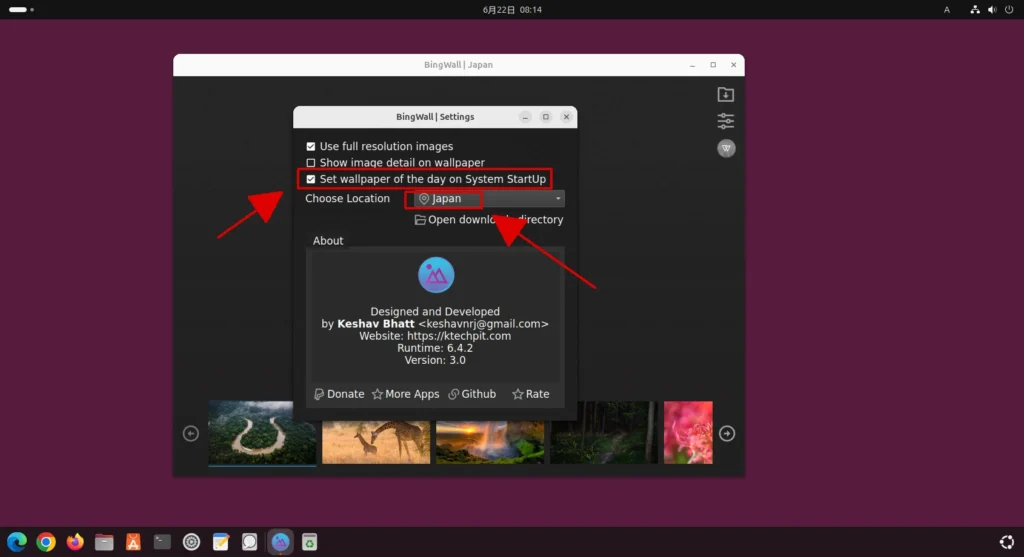Click the Activities workspace indicator
The height and width of the screenshot is (557, 1024).
pyautogui.click(x=21, y=10)
